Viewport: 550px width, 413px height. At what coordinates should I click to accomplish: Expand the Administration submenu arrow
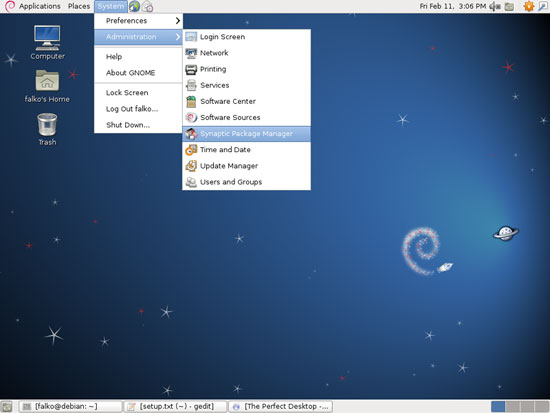pyautogui.click(x=178, y=37)
